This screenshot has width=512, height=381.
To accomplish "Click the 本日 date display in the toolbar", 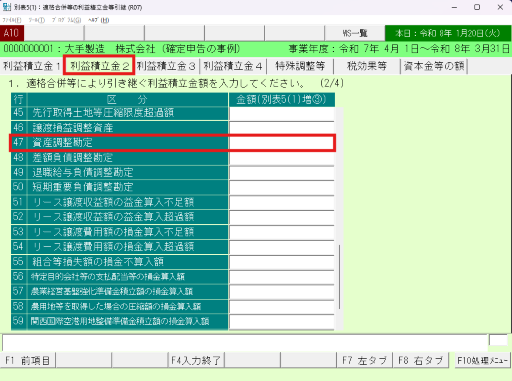I will [448, 33].
